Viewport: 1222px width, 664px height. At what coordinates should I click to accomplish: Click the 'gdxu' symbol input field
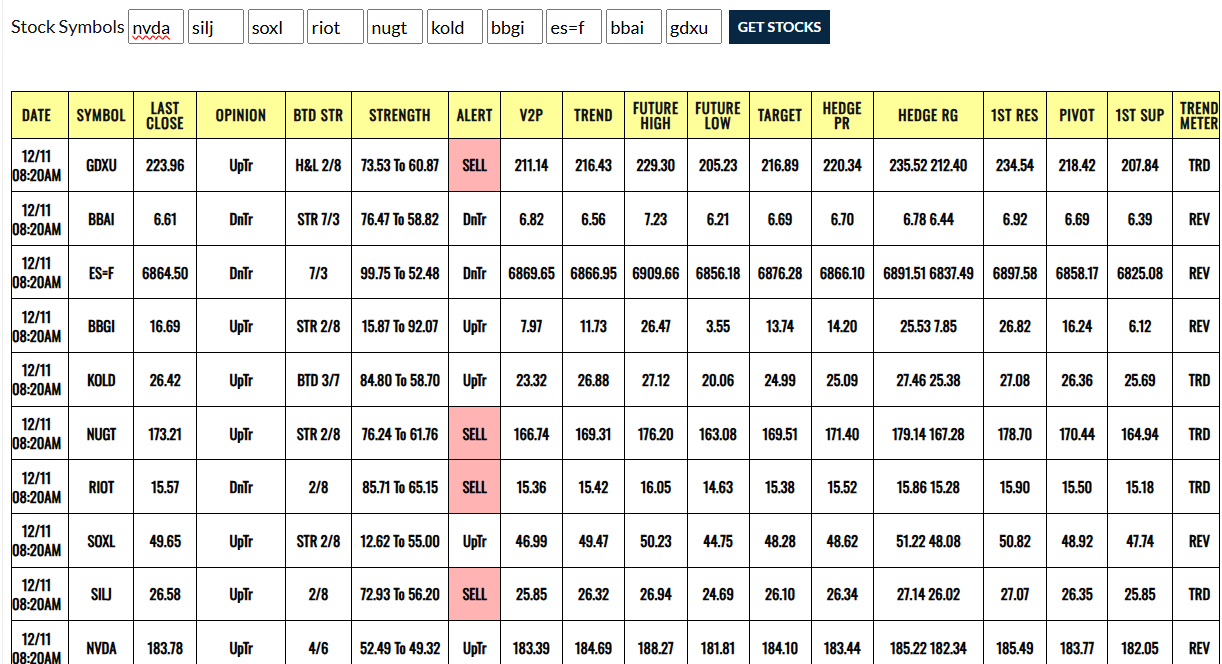click(x=693, y=28)
